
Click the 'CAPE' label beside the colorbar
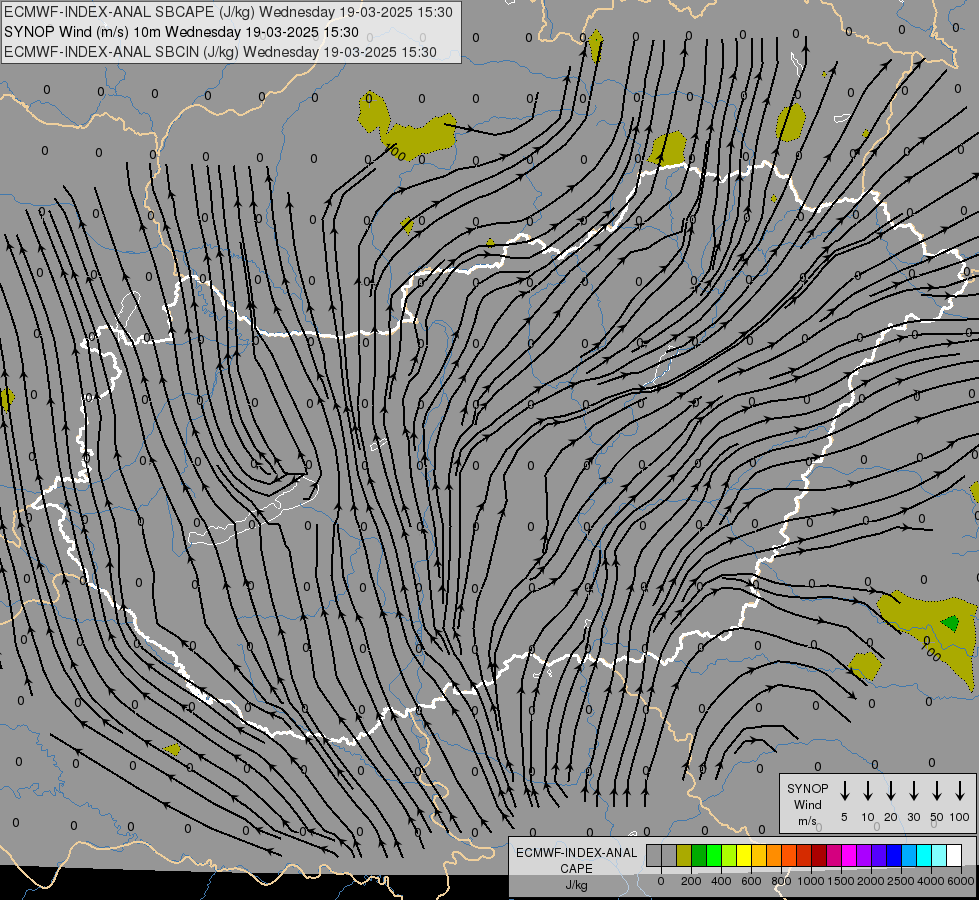tap(576, 869)
